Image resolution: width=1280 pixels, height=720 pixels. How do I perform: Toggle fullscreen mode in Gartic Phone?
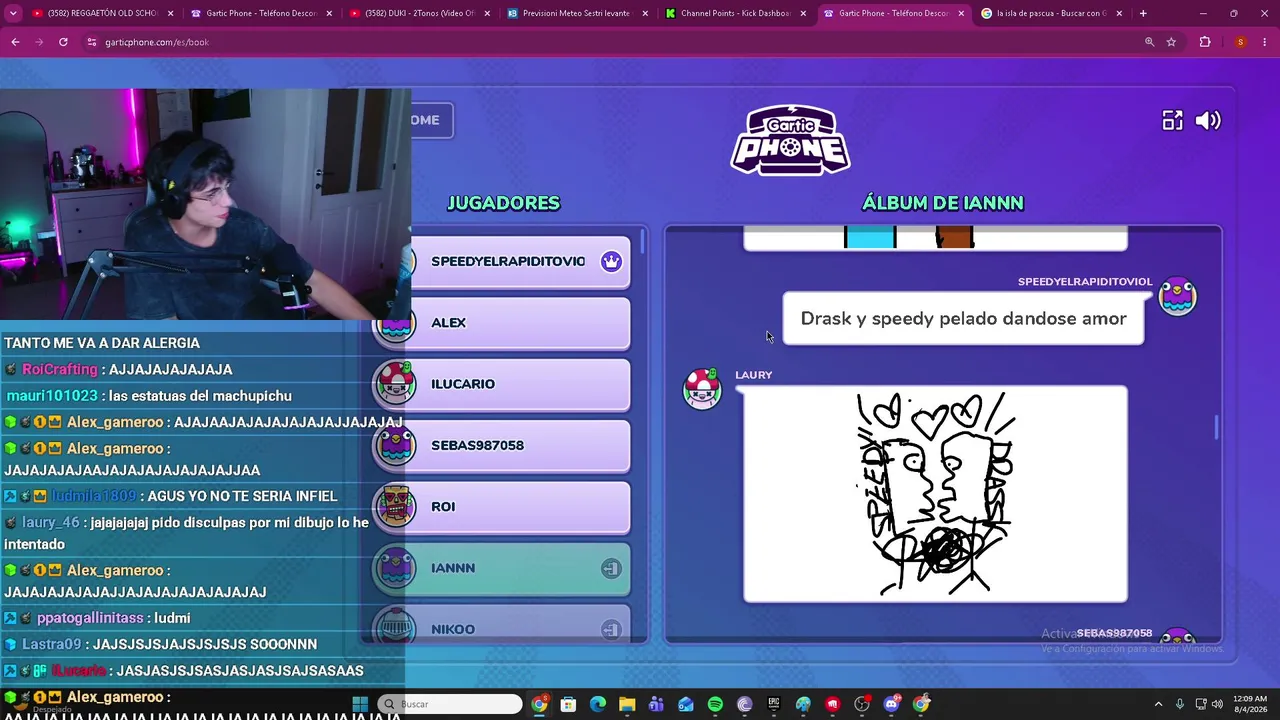1172,121
